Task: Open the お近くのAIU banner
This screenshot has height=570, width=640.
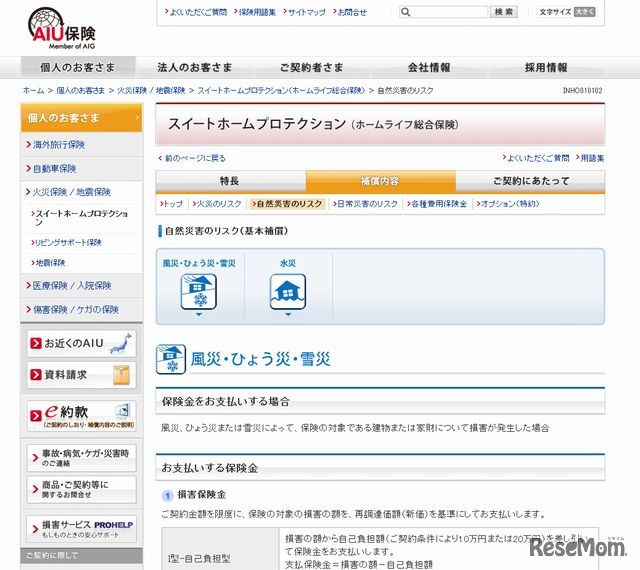Action: (81, 343)
